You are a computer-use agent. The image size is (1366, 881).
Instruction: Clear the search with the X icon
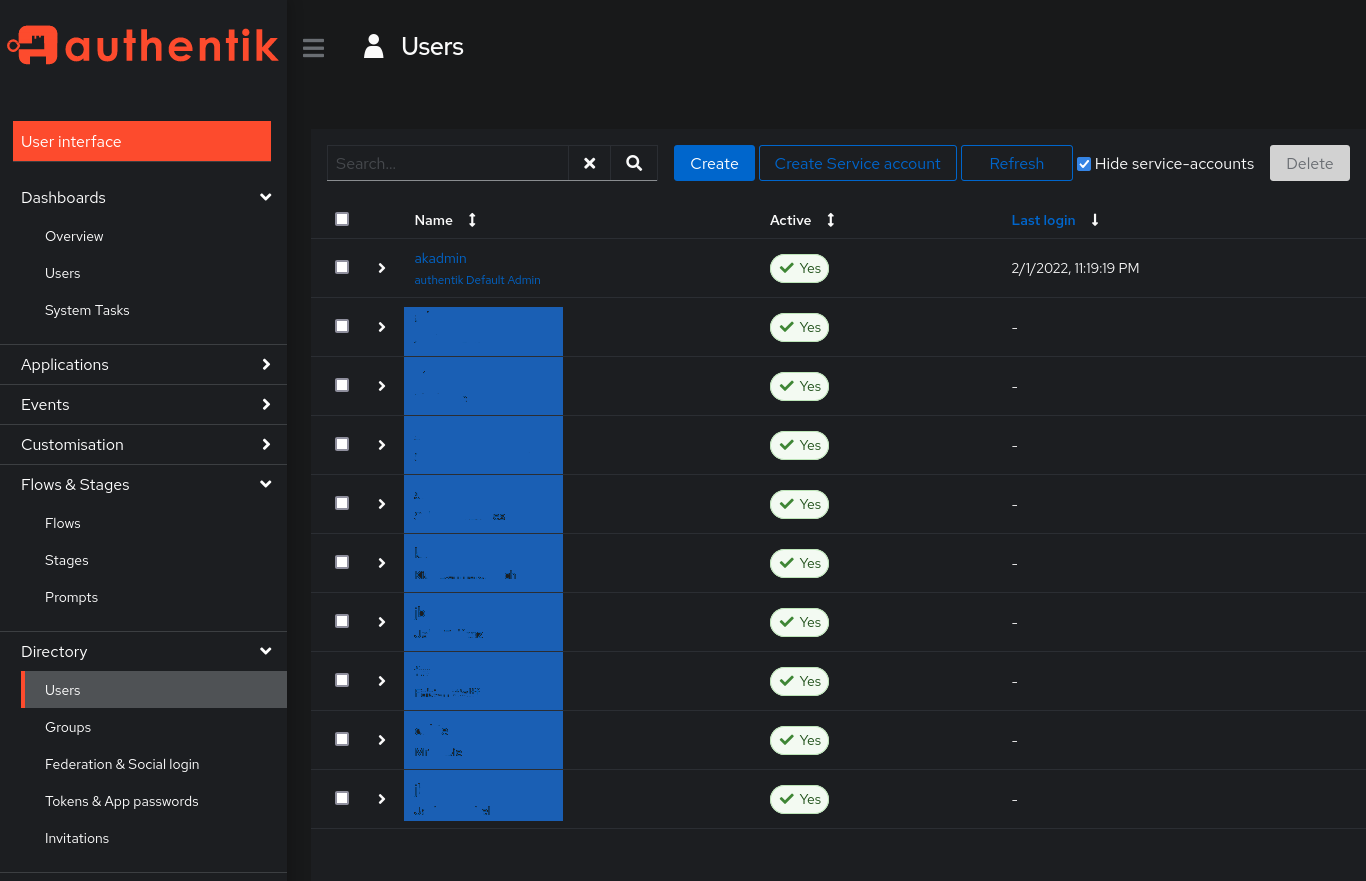pos(590,163)
